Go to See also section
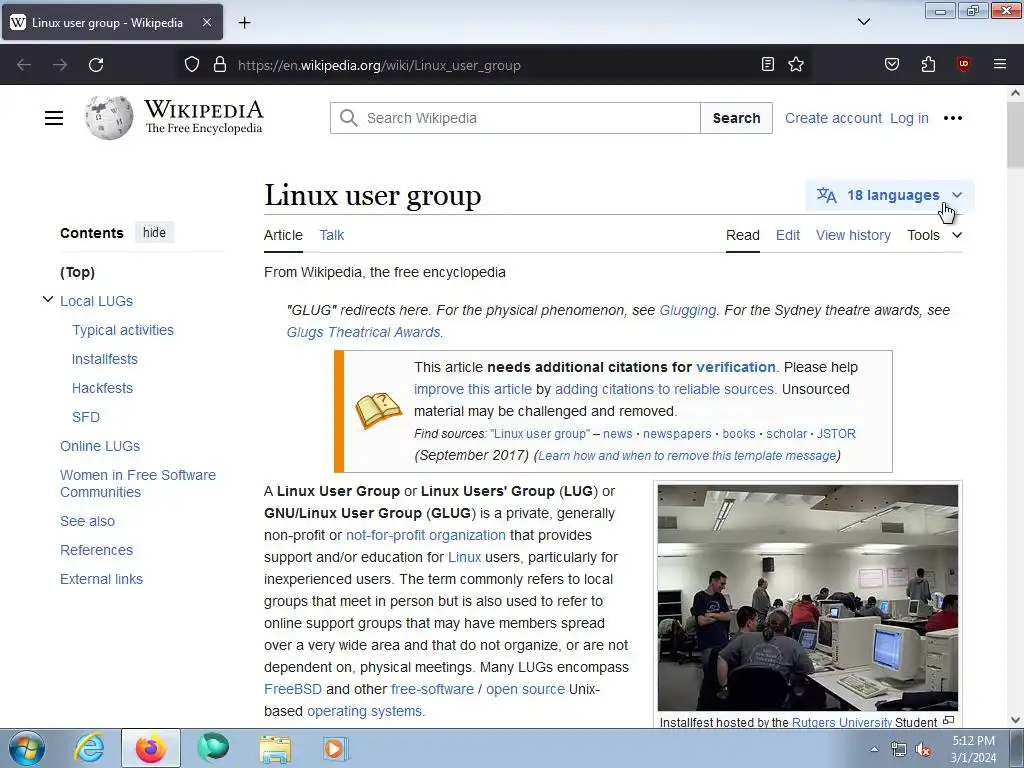The image size is (1024, 768). pos(88,521)
